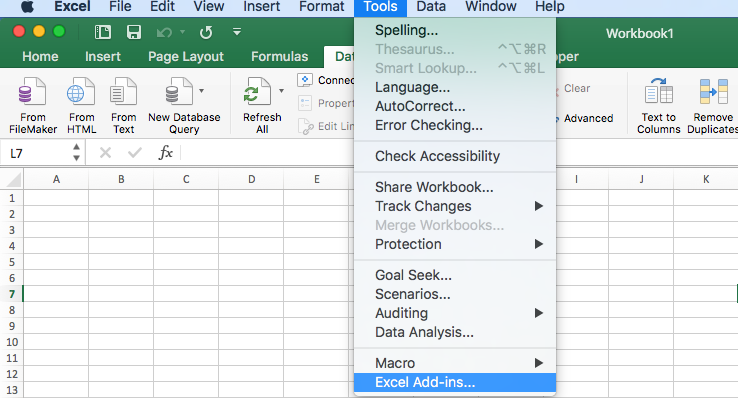Select column K header
This screenshot has width=738, height=398.
pos(706,179)
